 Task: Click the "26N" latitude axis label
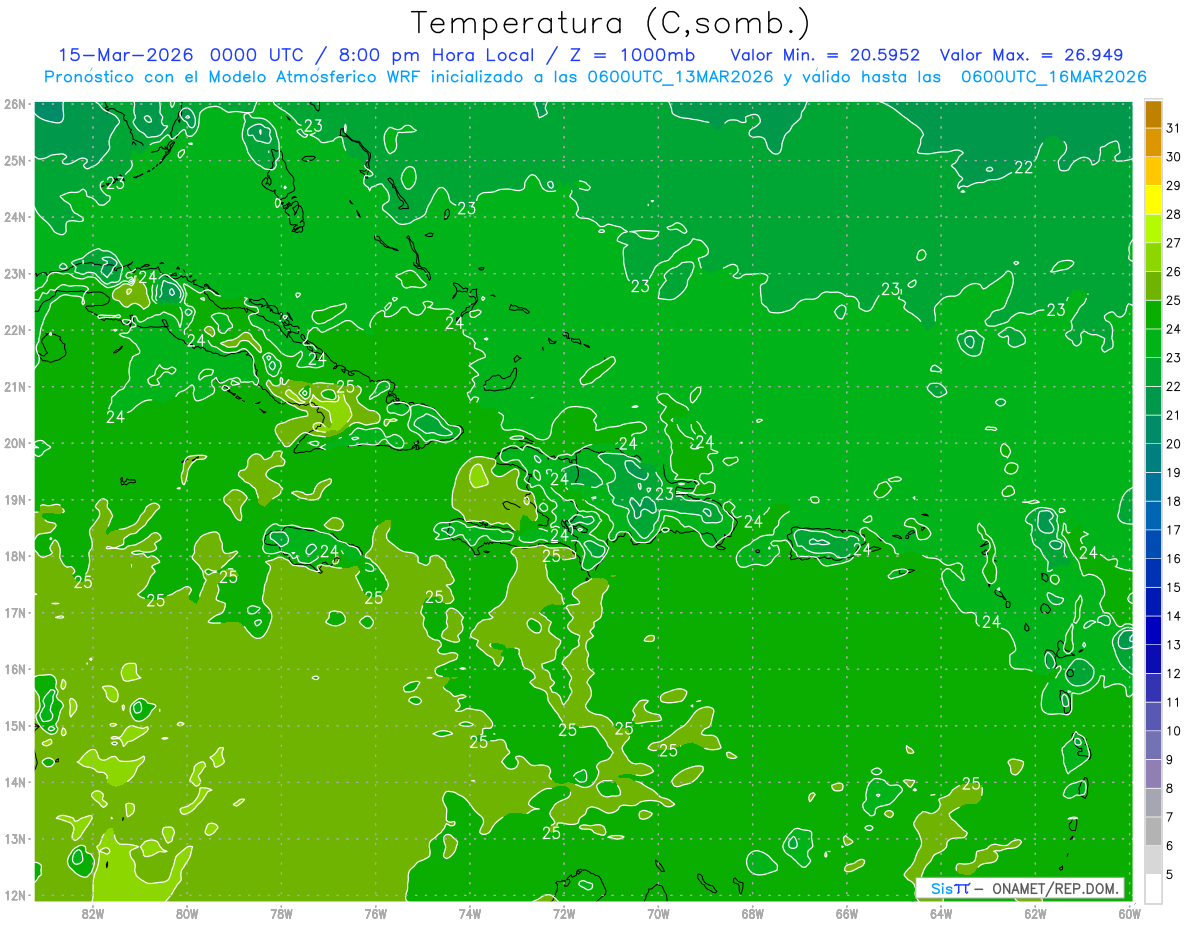(14, 103)
